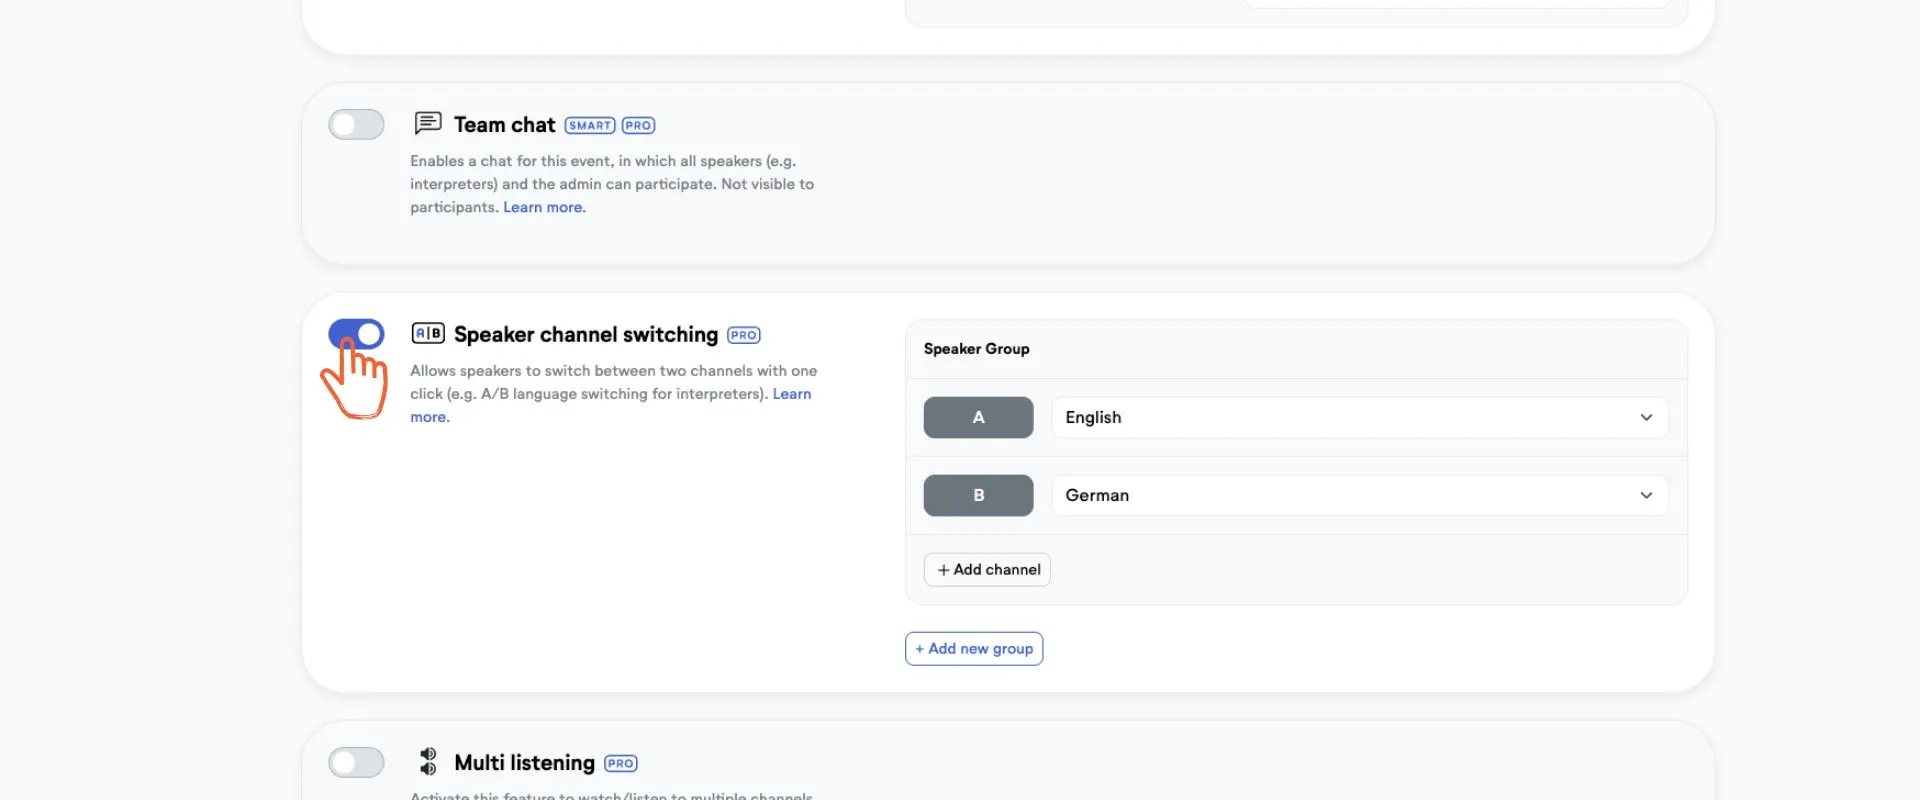Click the Team chat speech bubble icon
The image size is (1920, 800).
(428, 123)
